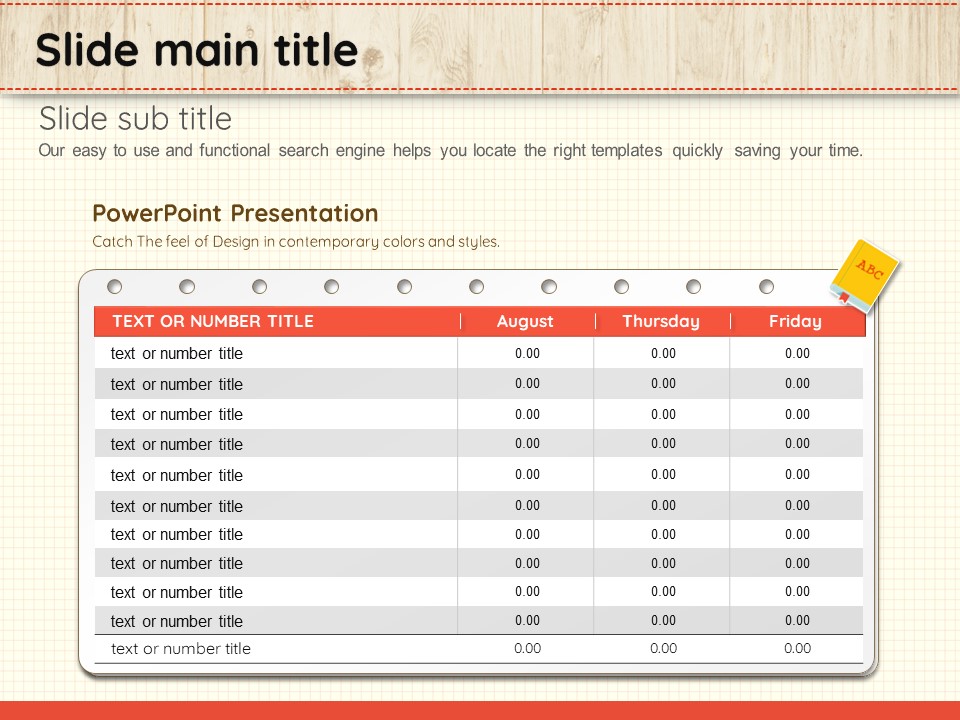This screenshot has height=720, width=960.
Task: Click the August column header
Action: (x=525, y=321)
